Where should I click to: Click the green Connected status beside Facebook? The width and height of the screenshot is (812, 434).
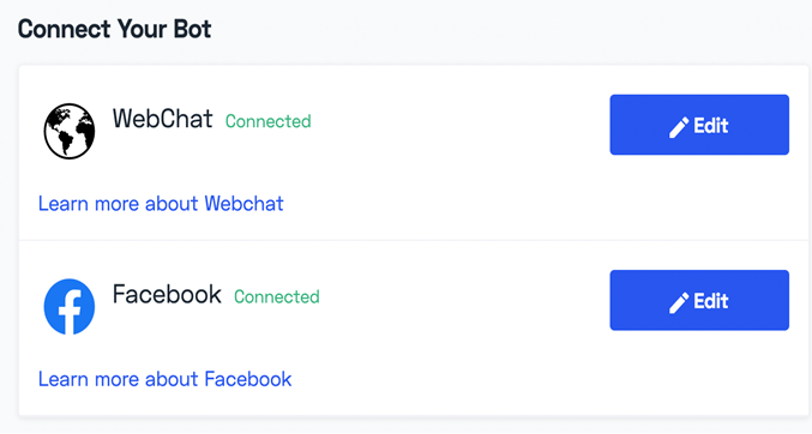pyautogui.click(x=277, y=297)
